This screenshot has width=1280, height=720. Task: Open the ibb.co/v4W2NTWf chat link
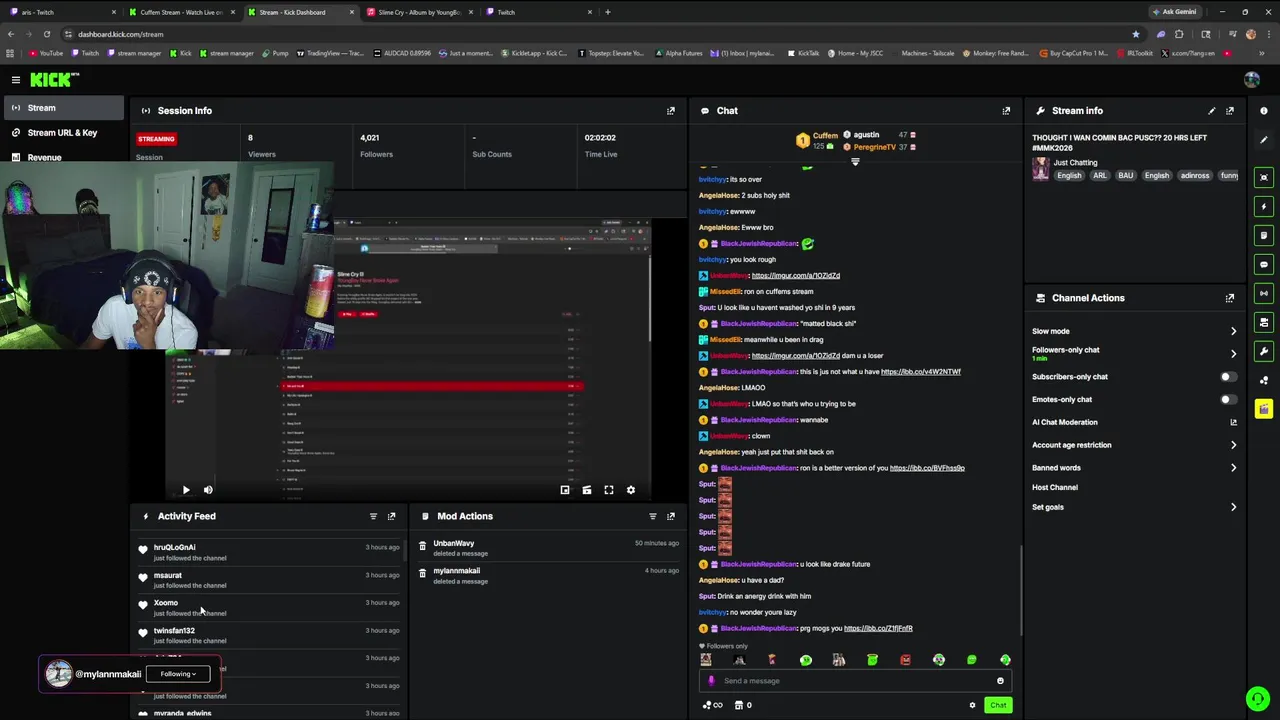point(921,372)
